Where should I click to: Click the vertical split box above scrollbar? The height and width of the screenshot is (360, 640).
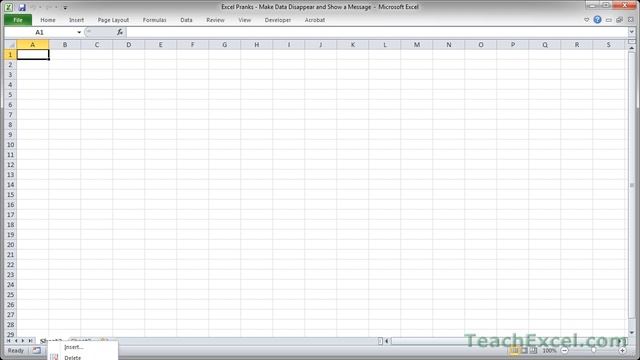[x=632, y=42]
